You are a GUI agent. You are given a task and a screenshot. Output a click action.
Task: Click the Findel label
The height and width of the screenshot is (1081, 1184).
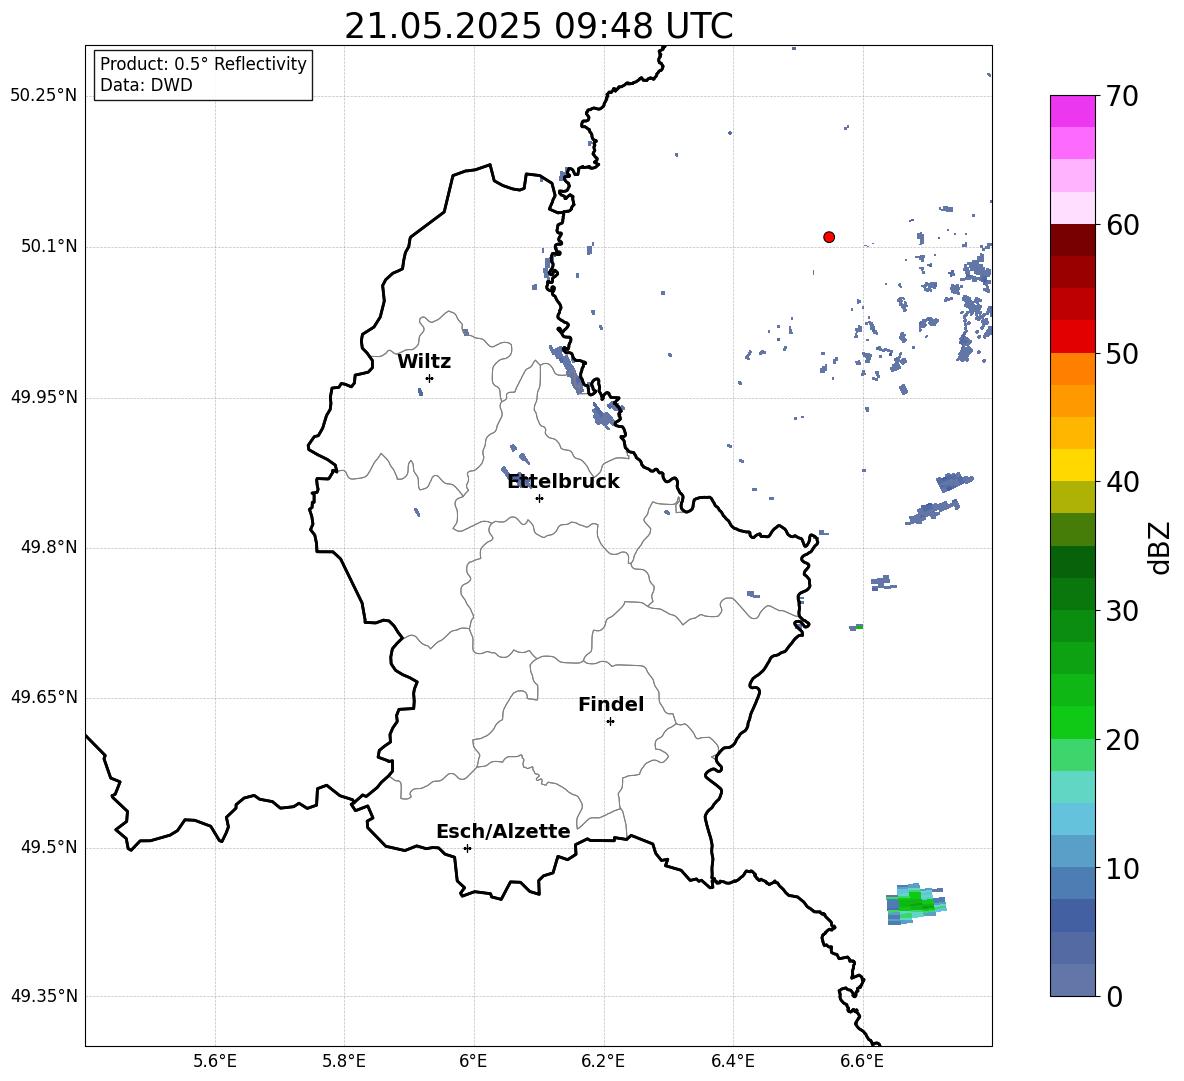[611, 704]
